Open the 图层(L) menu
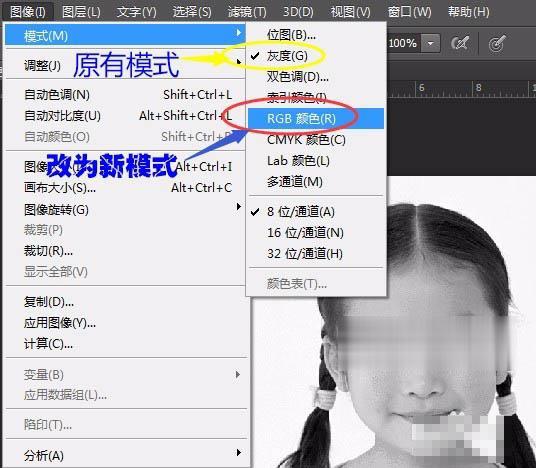536x468 pixels. tap(81, 12)
